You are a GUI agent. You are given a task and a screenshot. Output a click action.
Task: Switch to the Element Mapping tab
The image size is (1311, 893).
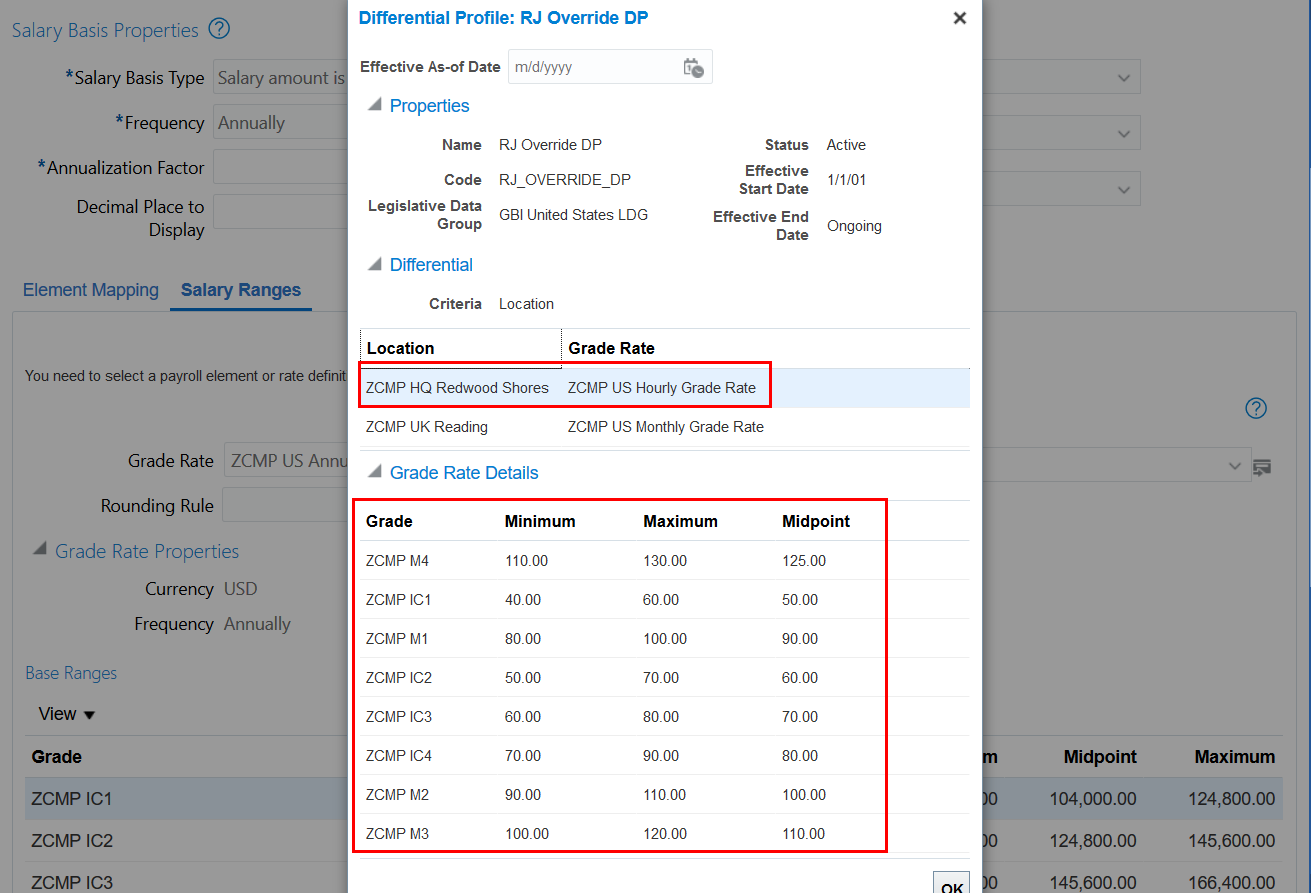[x=91, y=290]
